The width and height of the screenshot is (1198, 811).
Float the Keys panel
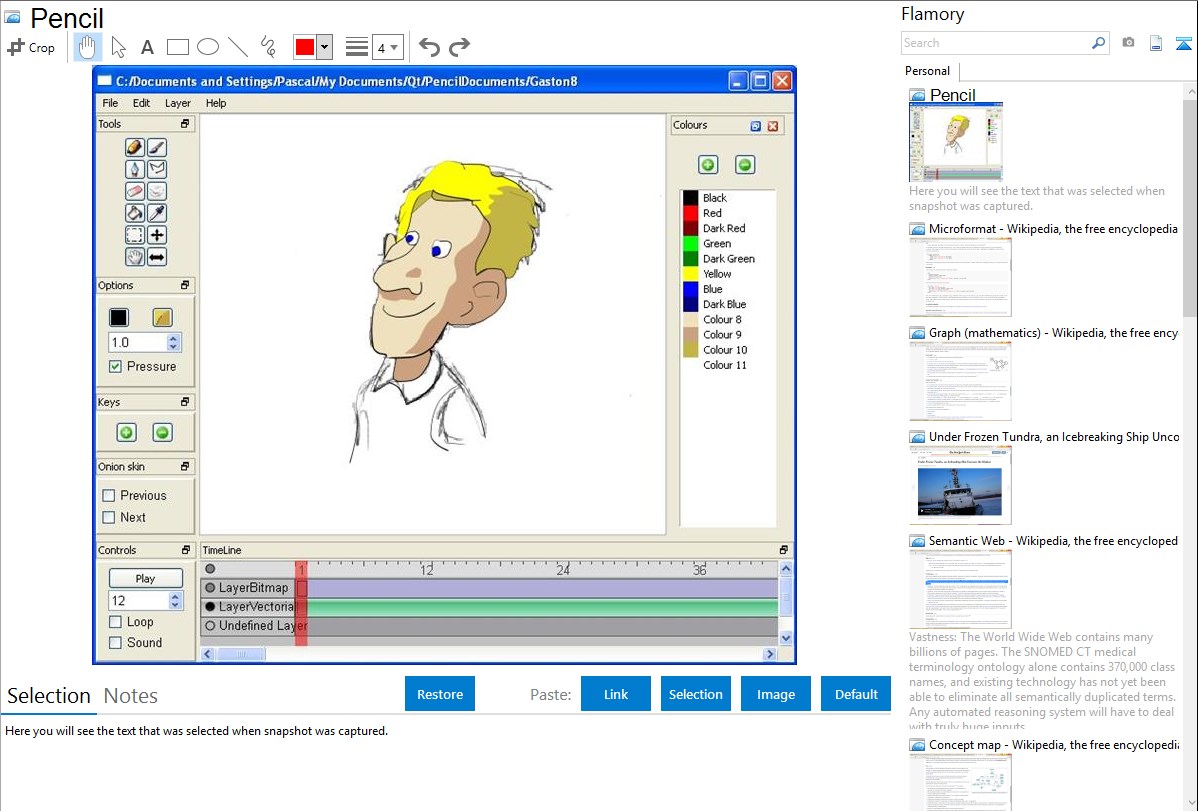pos(185,402)
